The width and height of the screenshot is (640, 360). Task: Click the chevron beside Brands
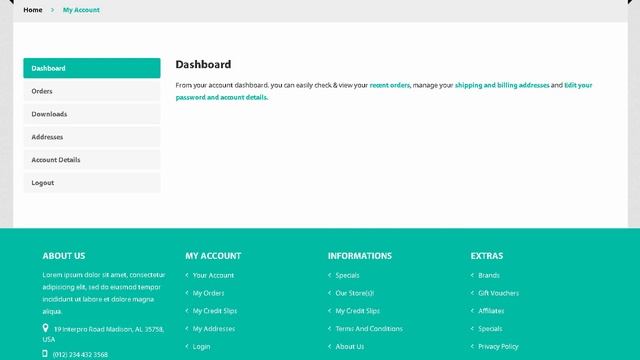pyautogui.click(x=472, y=275)
